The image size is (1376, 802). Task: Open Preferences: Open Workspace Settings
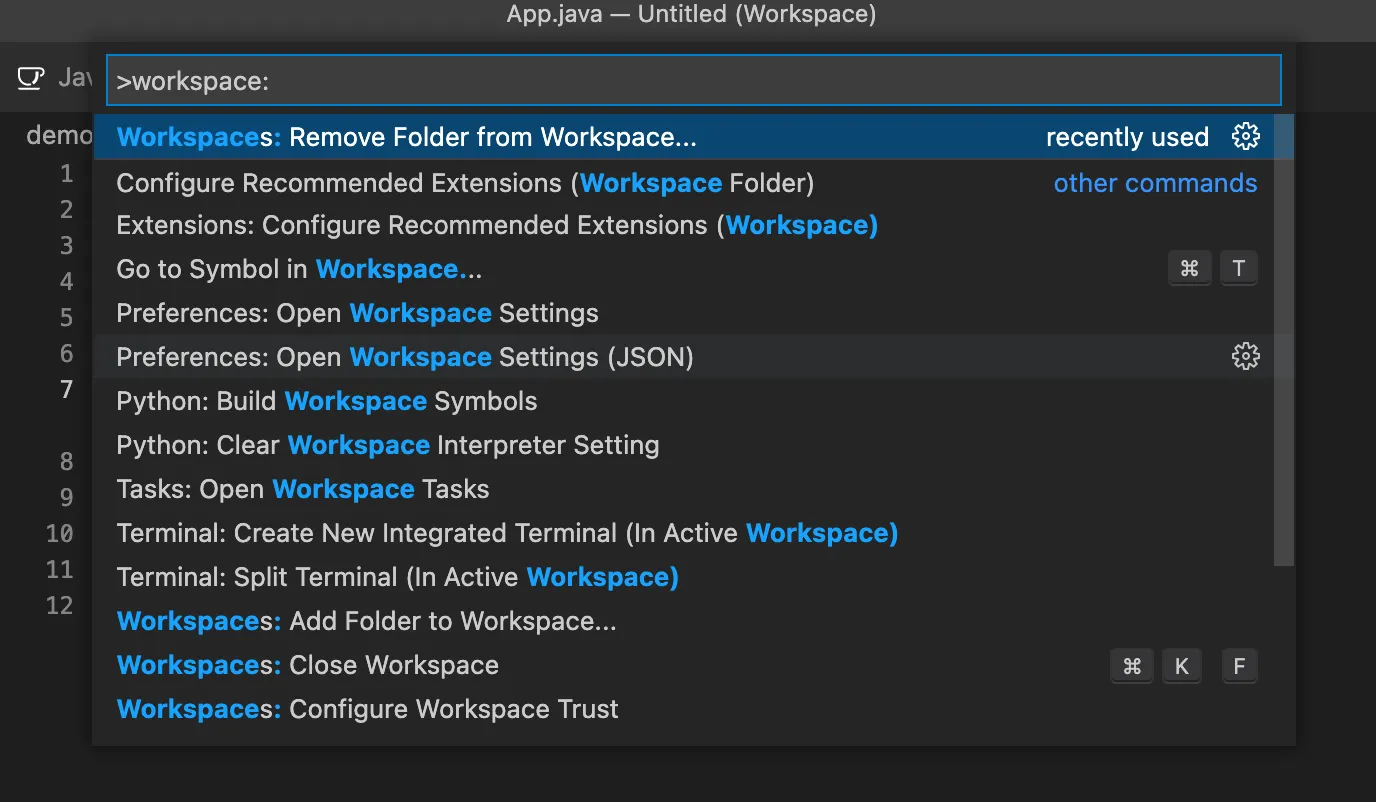[x=357, y=313]
